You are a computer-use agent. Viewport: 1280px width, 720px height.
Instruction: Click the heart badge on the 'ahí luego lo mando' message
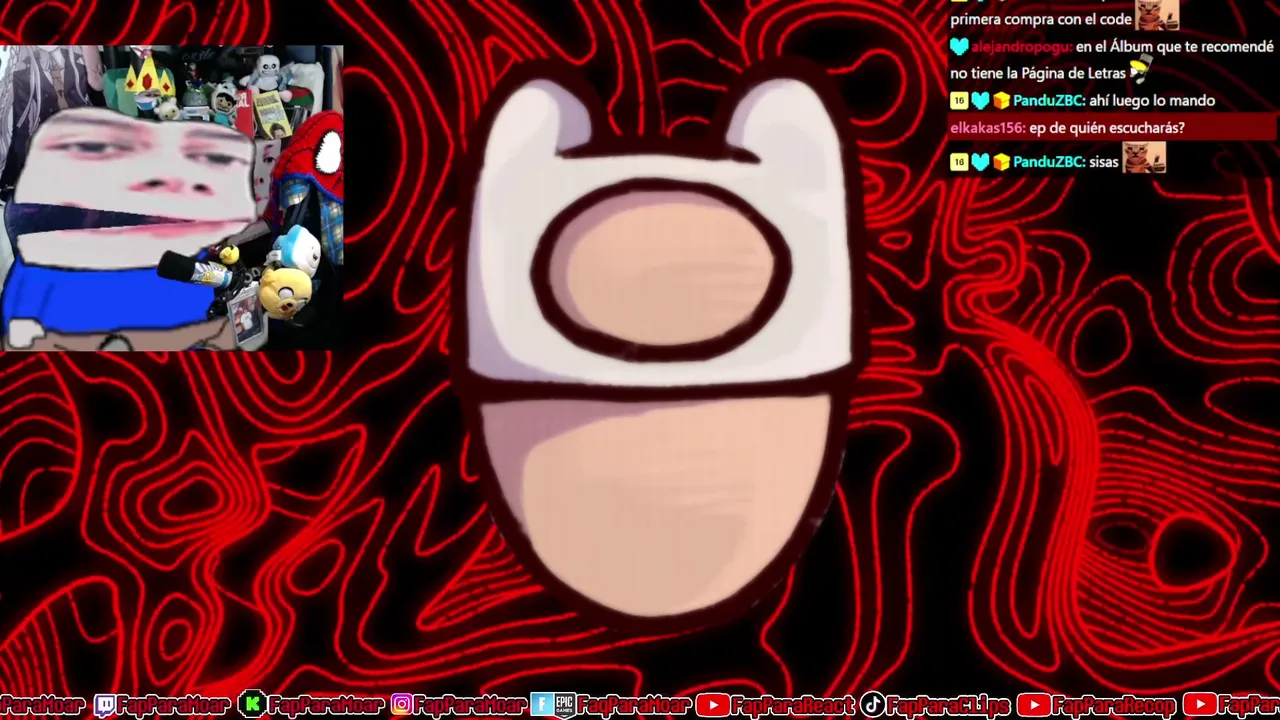coord(980,101)
